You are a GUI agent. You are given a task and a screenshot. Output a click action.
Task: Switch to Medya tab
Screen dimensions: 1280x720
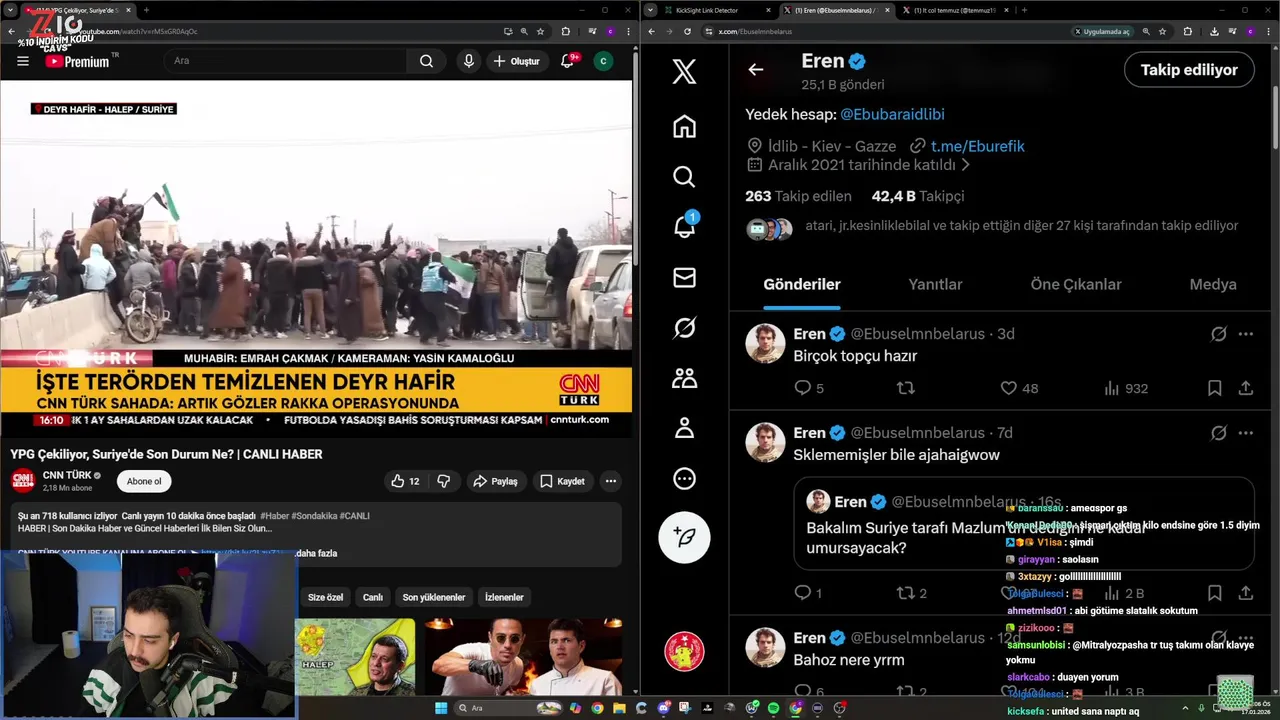(1213, 285)
